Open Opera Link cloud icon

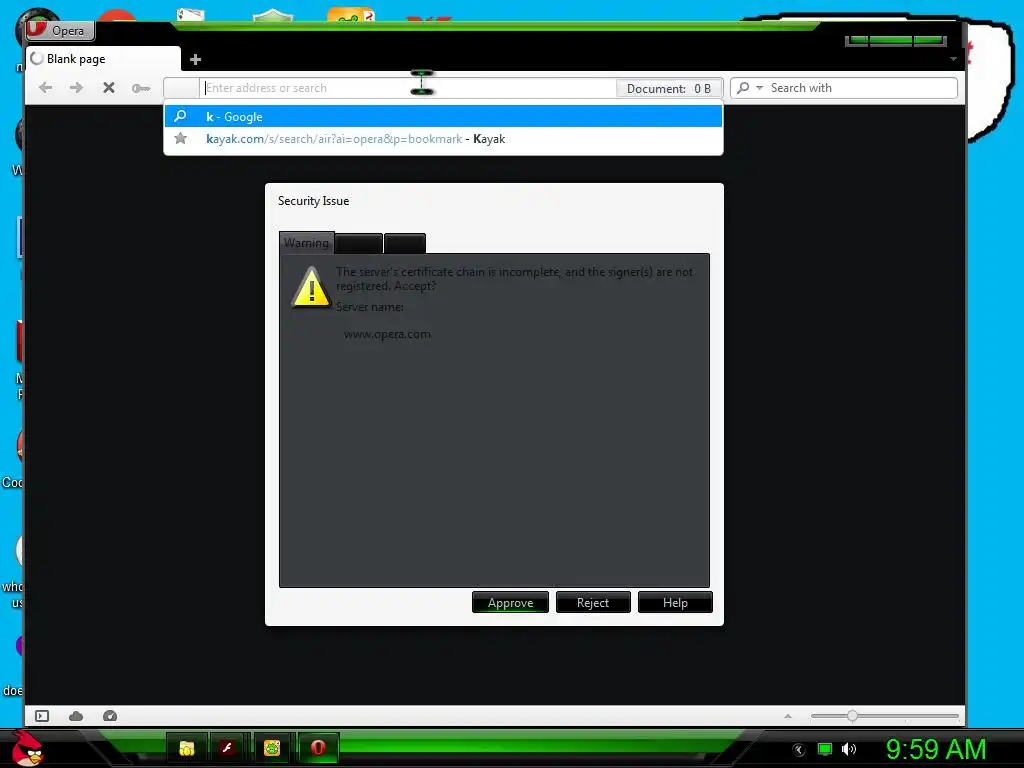pos(76,716)
